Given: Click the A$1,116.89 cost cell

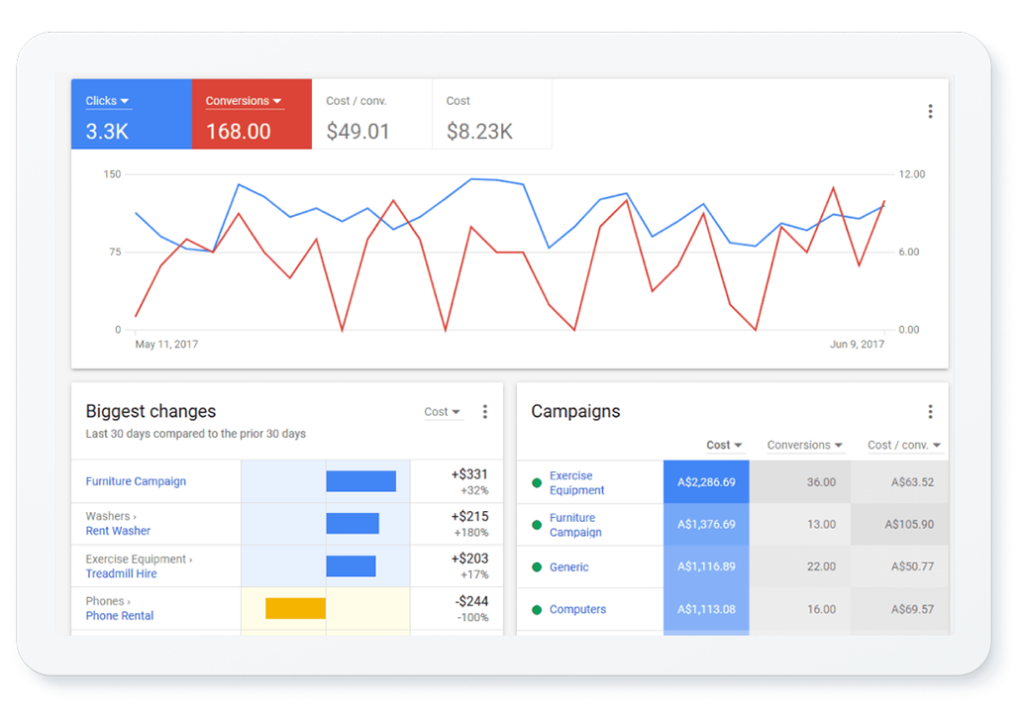Looking at the screenshot, I should (x=706, y=567).
